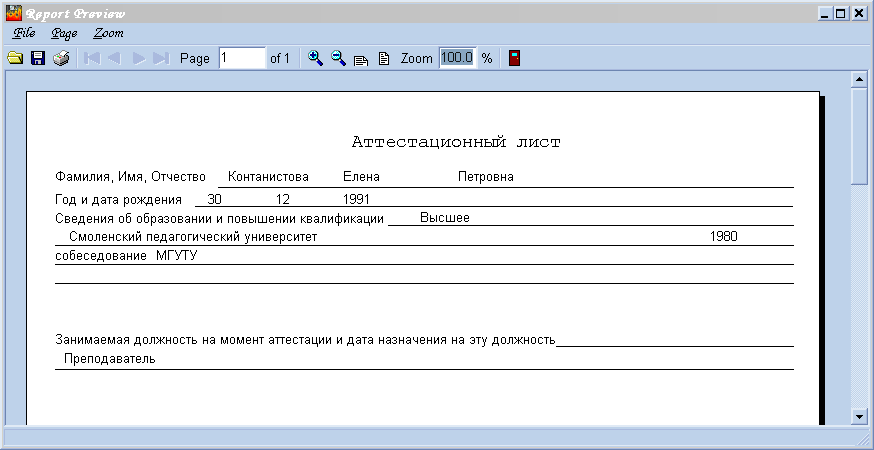The height and width of the screenshot is (450, 874).
Task: Click the Report Preview app icon
Action: 14,13
